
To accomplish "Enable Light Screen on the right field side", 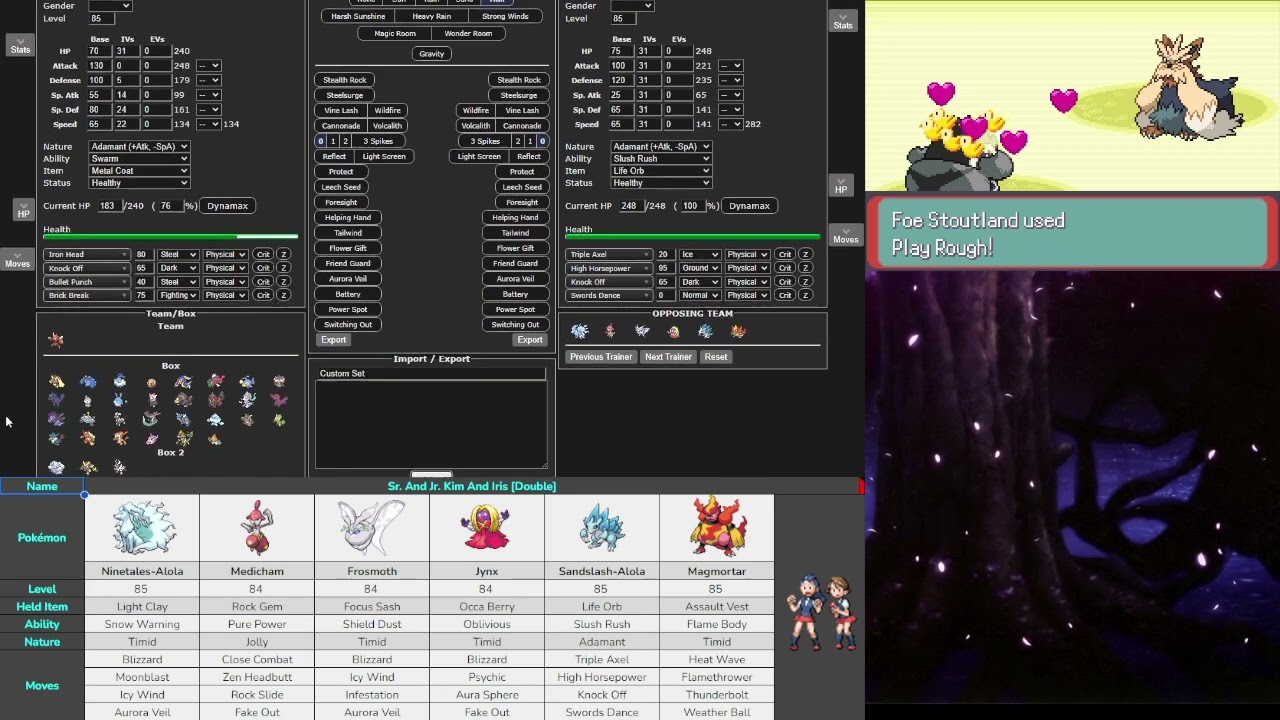I will (x=479, y=156).
